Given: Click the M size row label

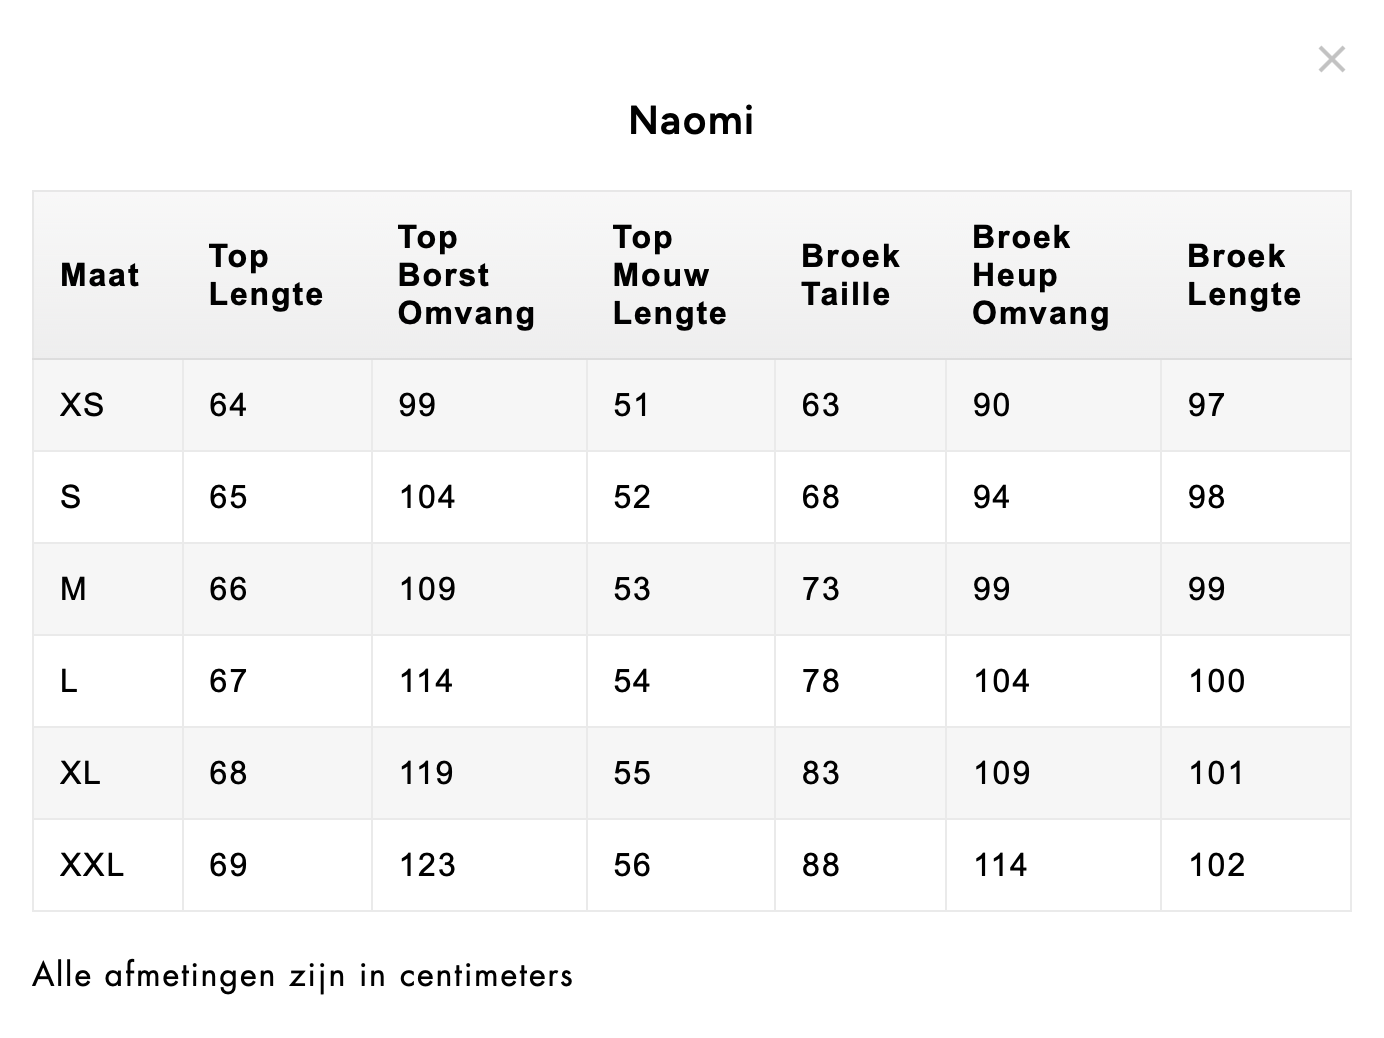Looking at the screenshot, I should pyautogui.click(x=73, y=589).
